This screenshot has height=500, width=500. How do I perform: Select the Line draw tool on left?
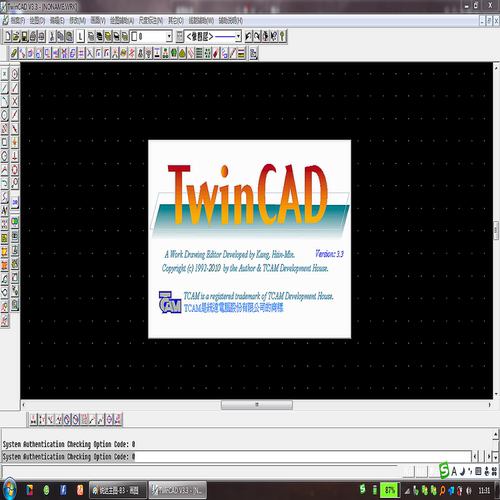(4, 88)
